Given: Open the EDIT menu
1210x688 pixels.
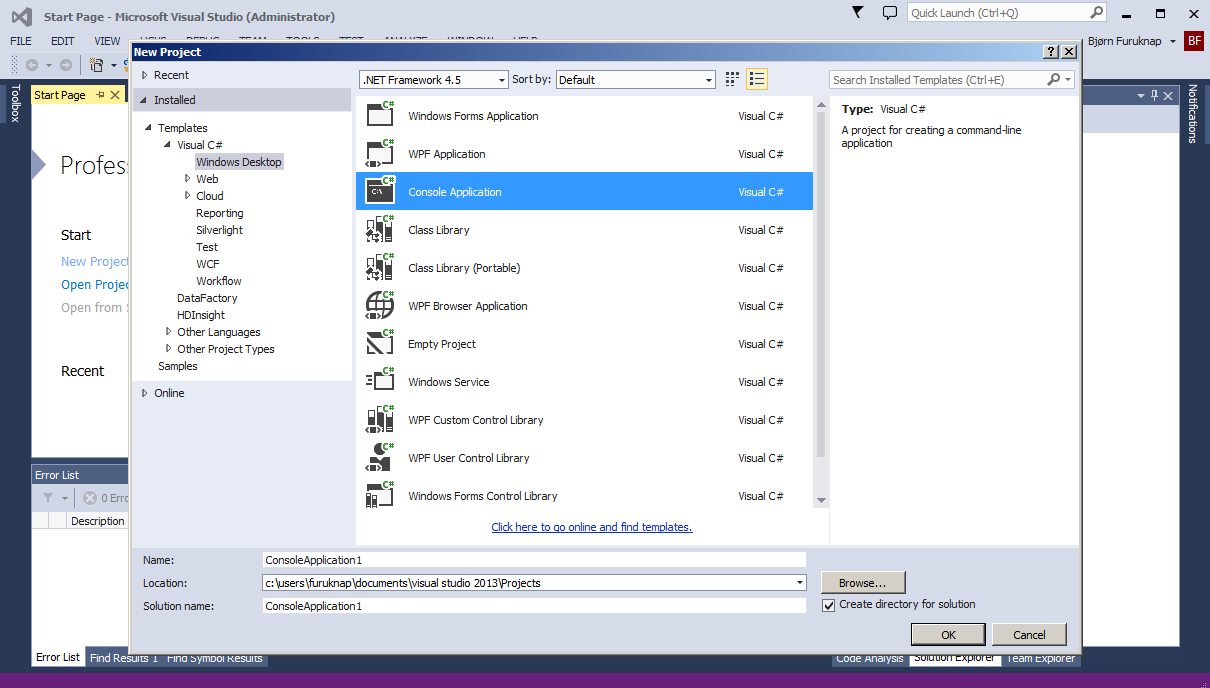Looking at the screenshot, I should (63, 41).
